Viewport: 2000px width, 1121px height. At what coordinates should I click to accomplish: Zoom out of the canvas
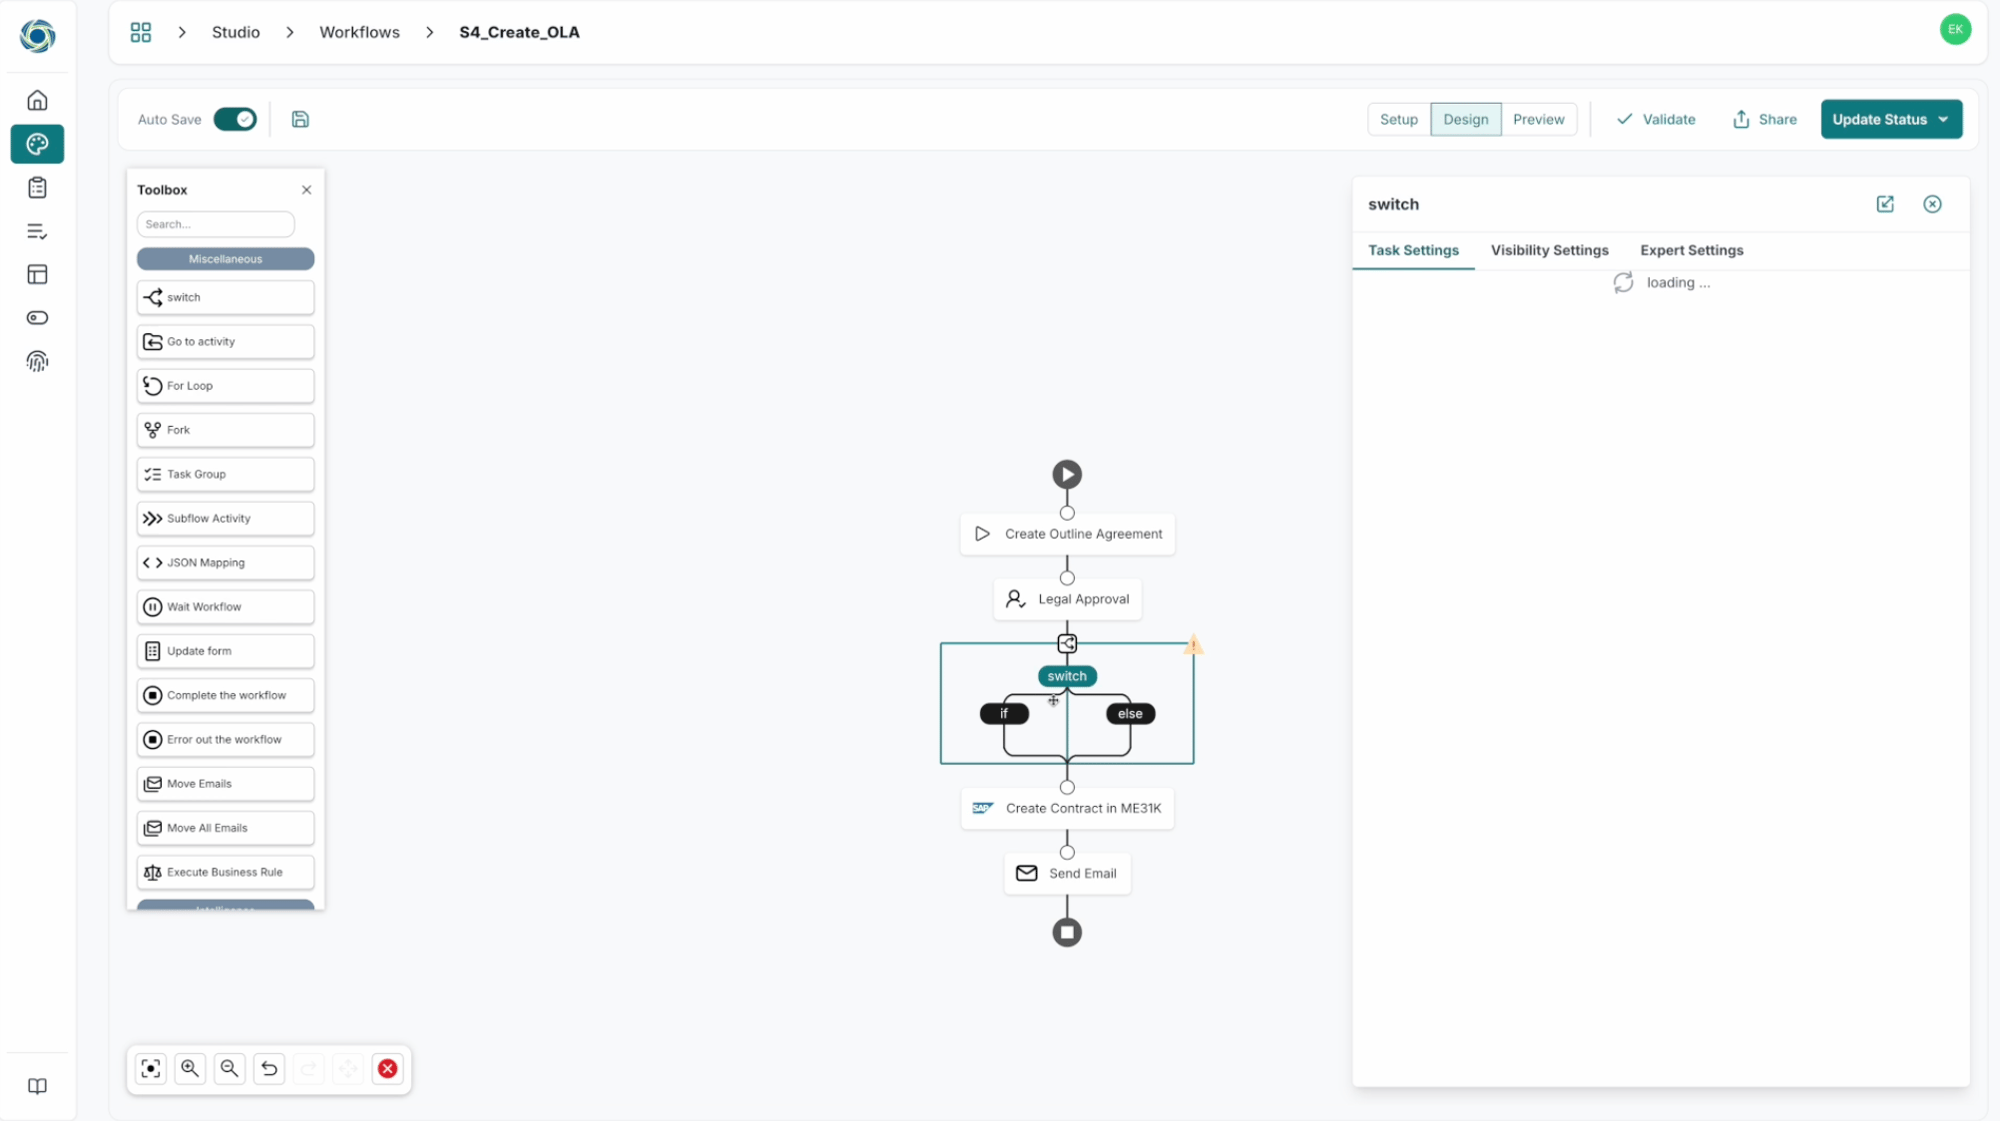tap(229, 1068)
